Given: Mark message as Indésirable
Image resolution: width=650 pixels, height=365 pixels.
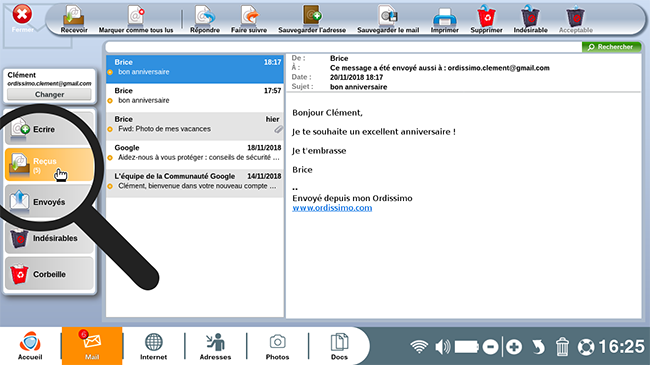Looking at the screenshot, I should pyautogui.click(x=530, y=19).
